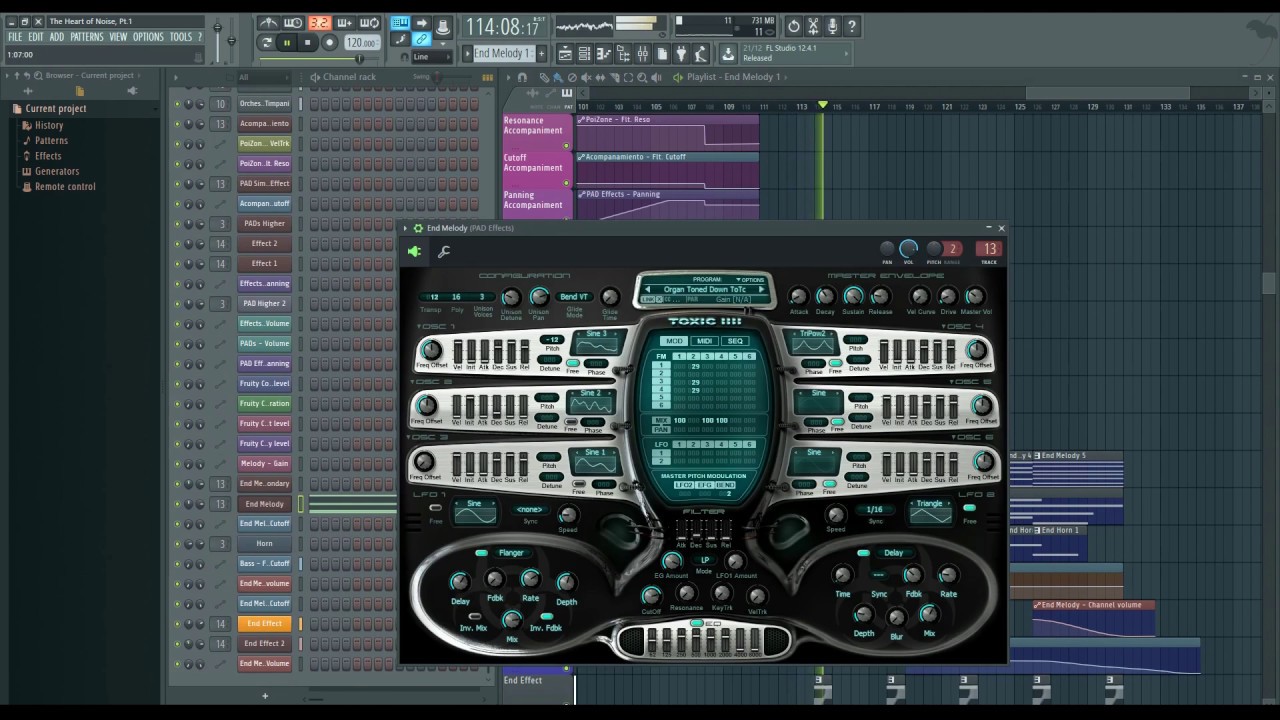Click the master envelope Attack knob
Screen dimensions: 1280x720
[x=798, y=296]
